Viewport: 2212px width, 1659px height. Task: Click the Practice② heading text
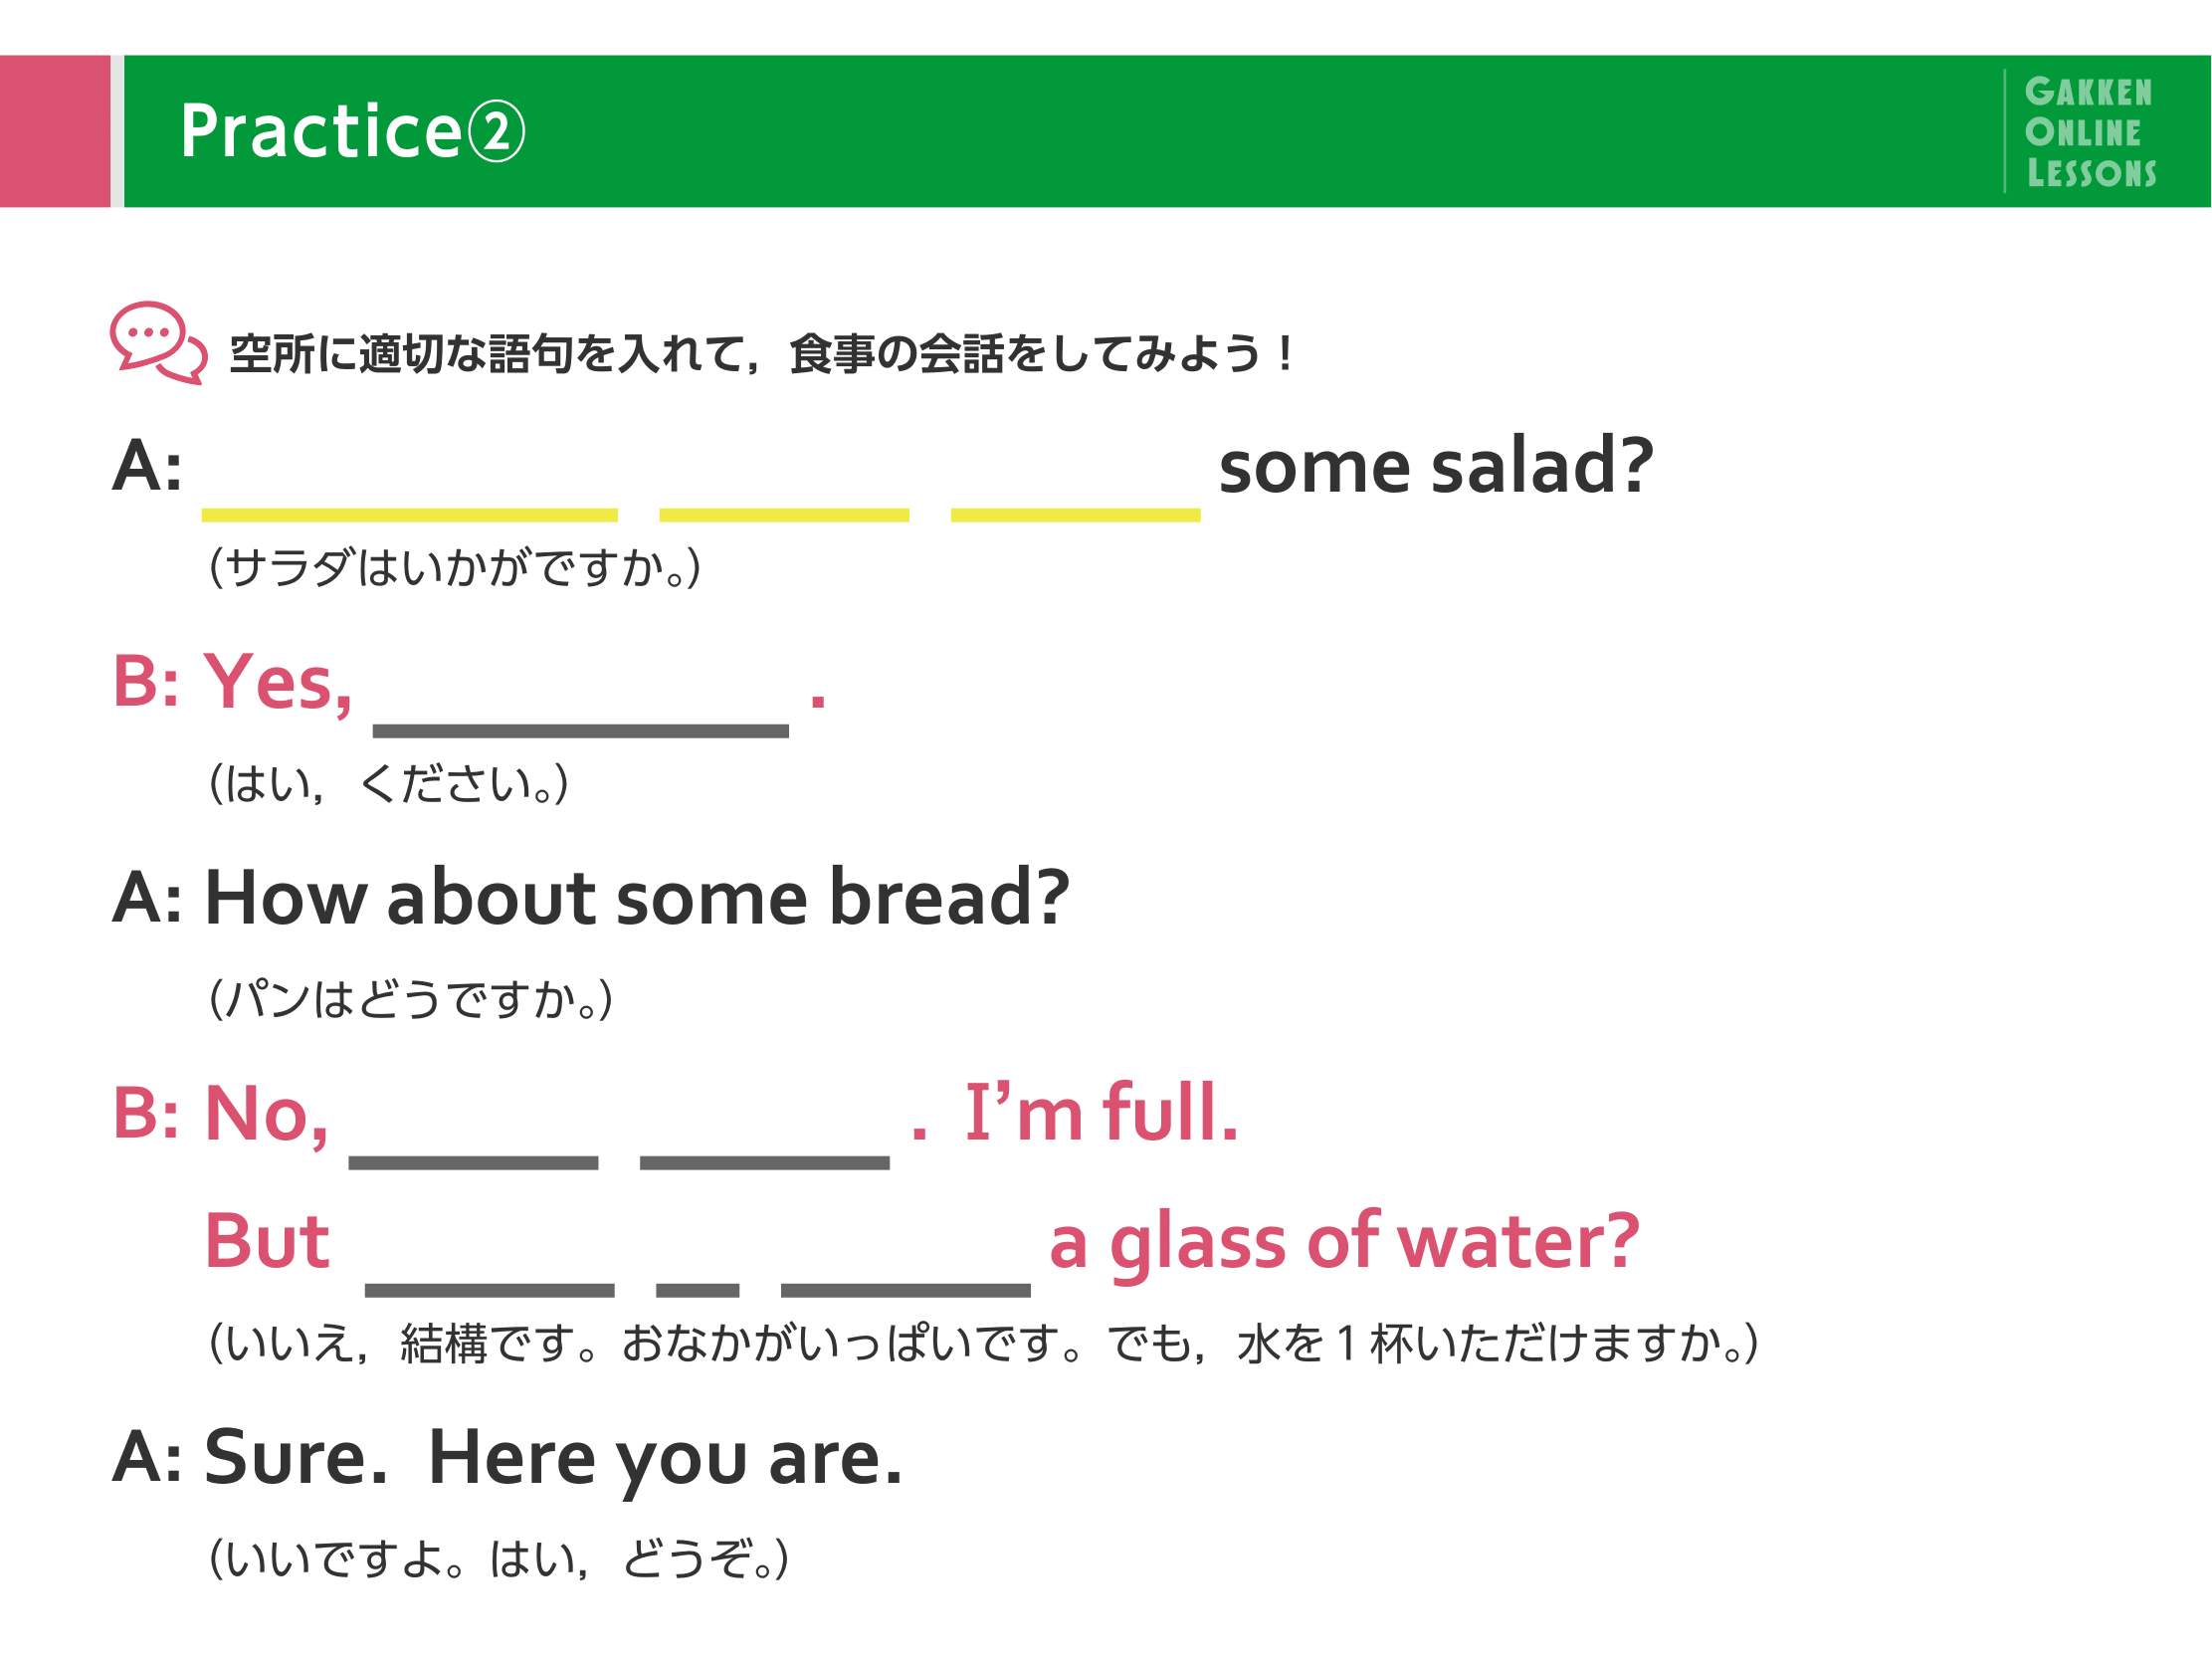352,131
